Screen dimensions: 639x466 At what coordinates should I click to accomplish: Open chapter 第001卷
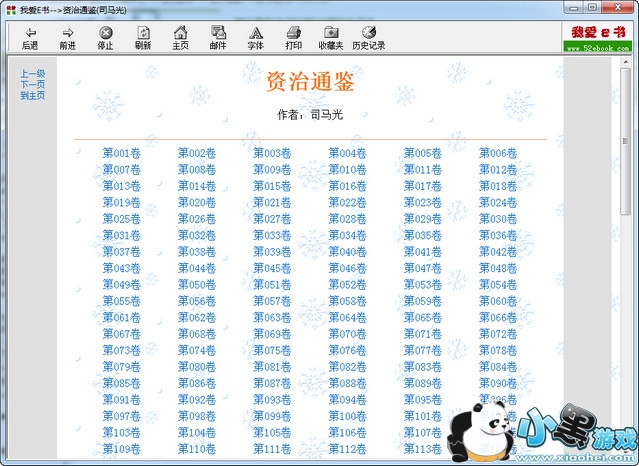[121, 153]
